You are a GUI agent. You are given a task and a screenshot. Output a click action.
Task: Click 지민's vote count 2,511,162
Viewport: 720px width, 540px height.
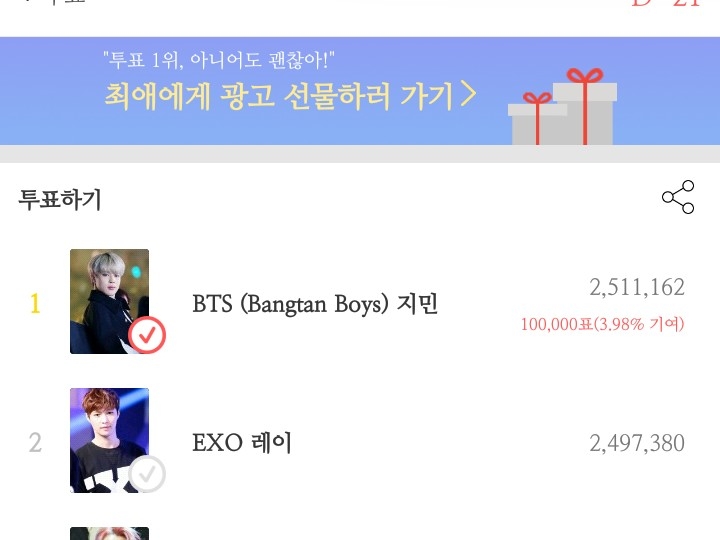tap(637, 287)
